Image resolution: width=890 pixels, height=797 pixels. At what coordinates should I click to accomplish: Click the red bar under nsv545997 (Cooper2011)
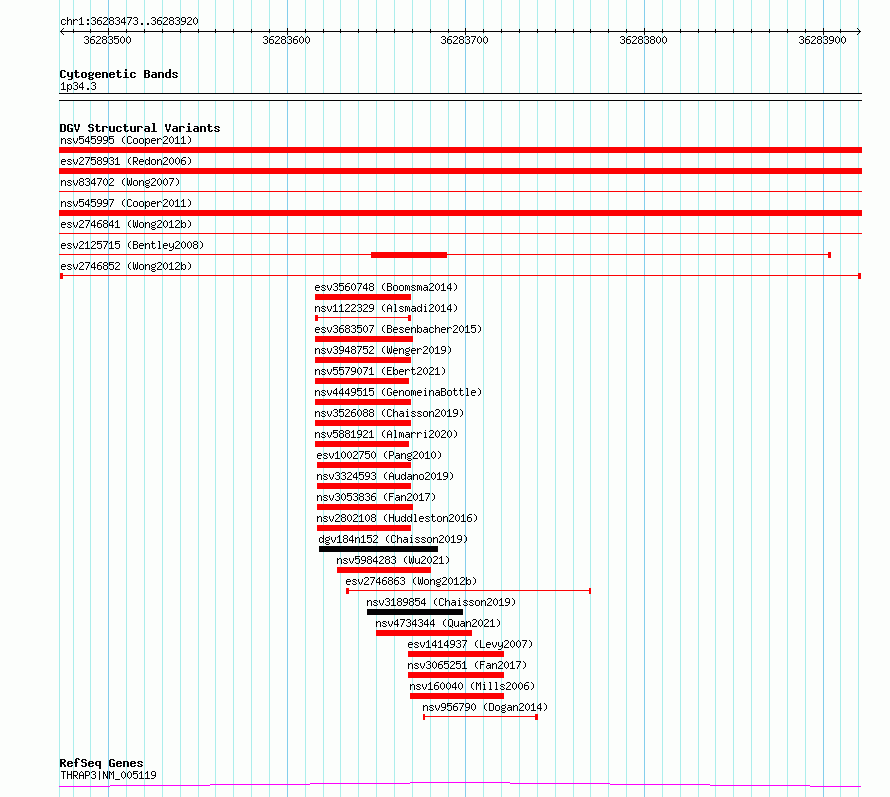(x=460, y=213)
